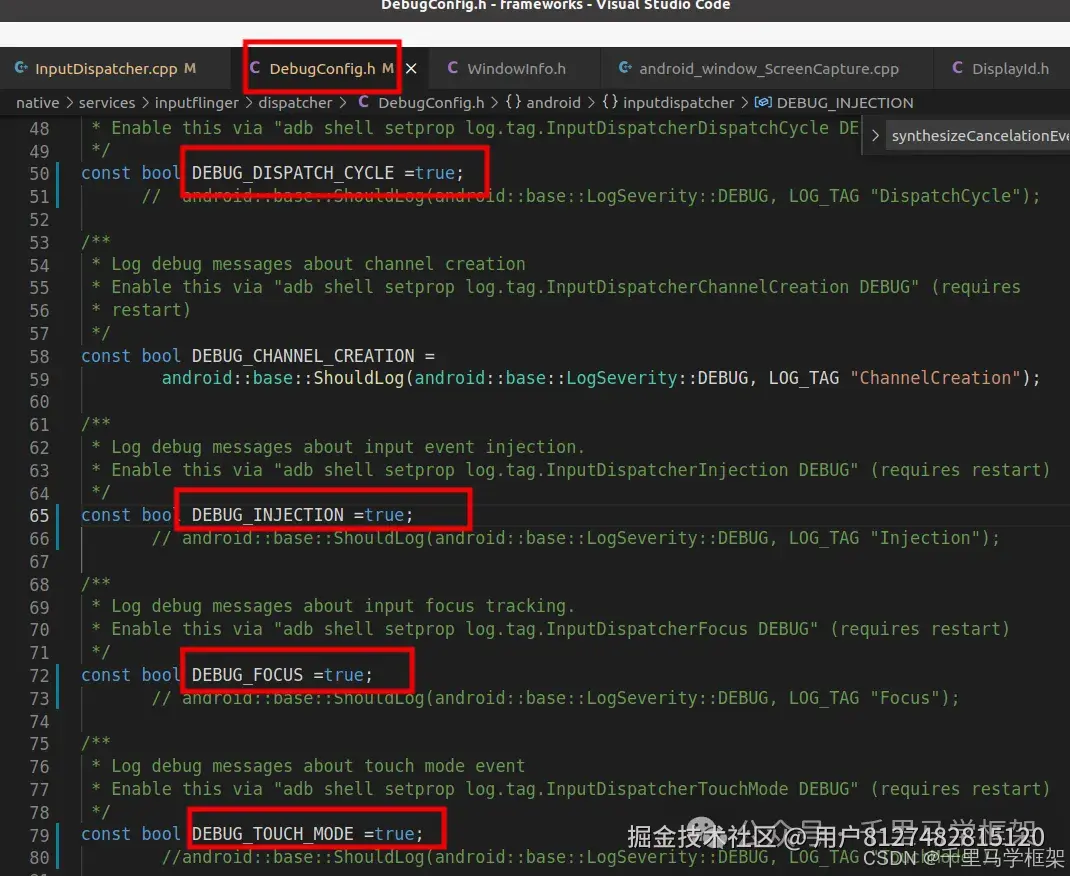Viewport: 1070px width, 876px height.
Task: Click line number 65 in the gutter
Action: pyautogui.click(x=40, y=516)
